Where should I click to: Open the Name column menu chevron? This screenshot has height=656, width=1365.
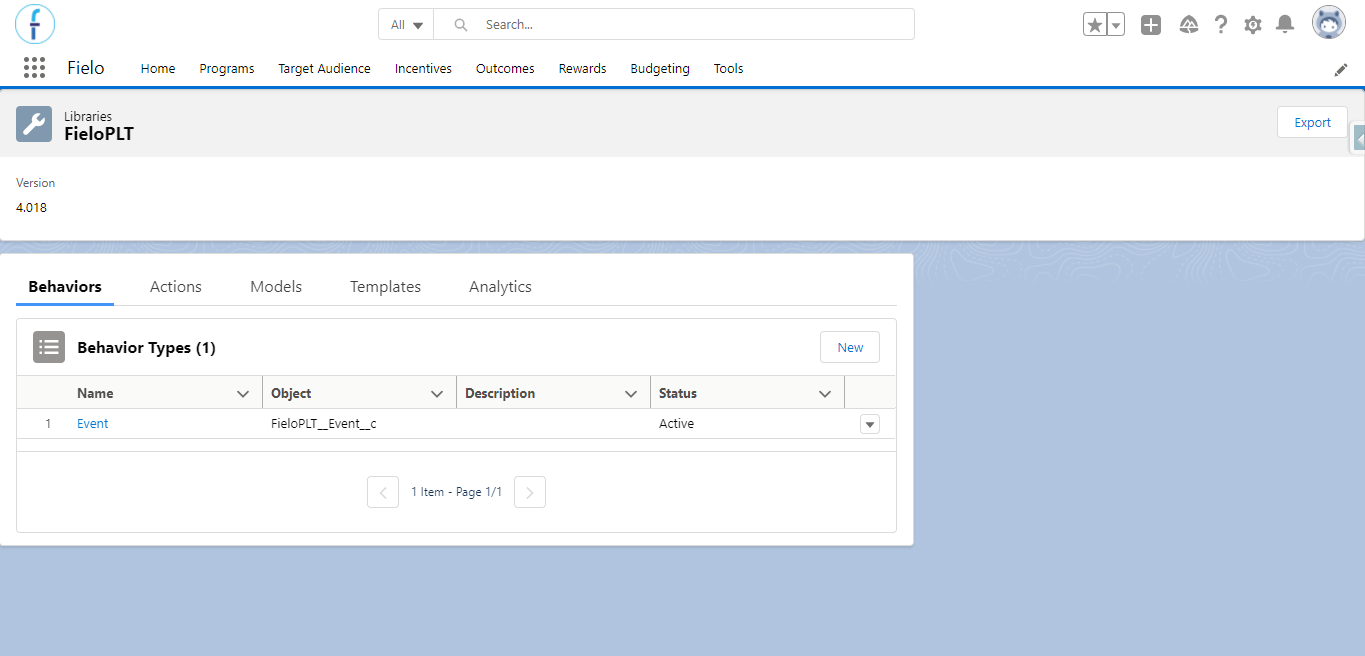(243, 394)
